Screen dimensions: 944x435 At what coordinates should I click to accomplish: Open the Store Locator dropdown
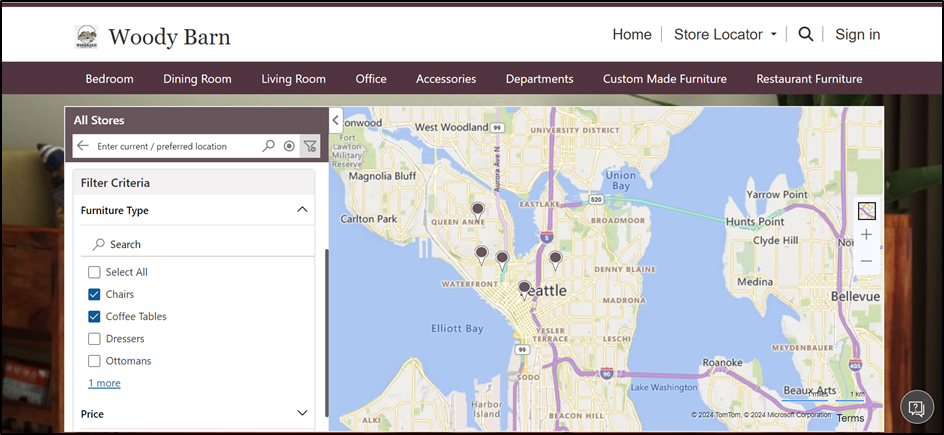pos(725,34)
